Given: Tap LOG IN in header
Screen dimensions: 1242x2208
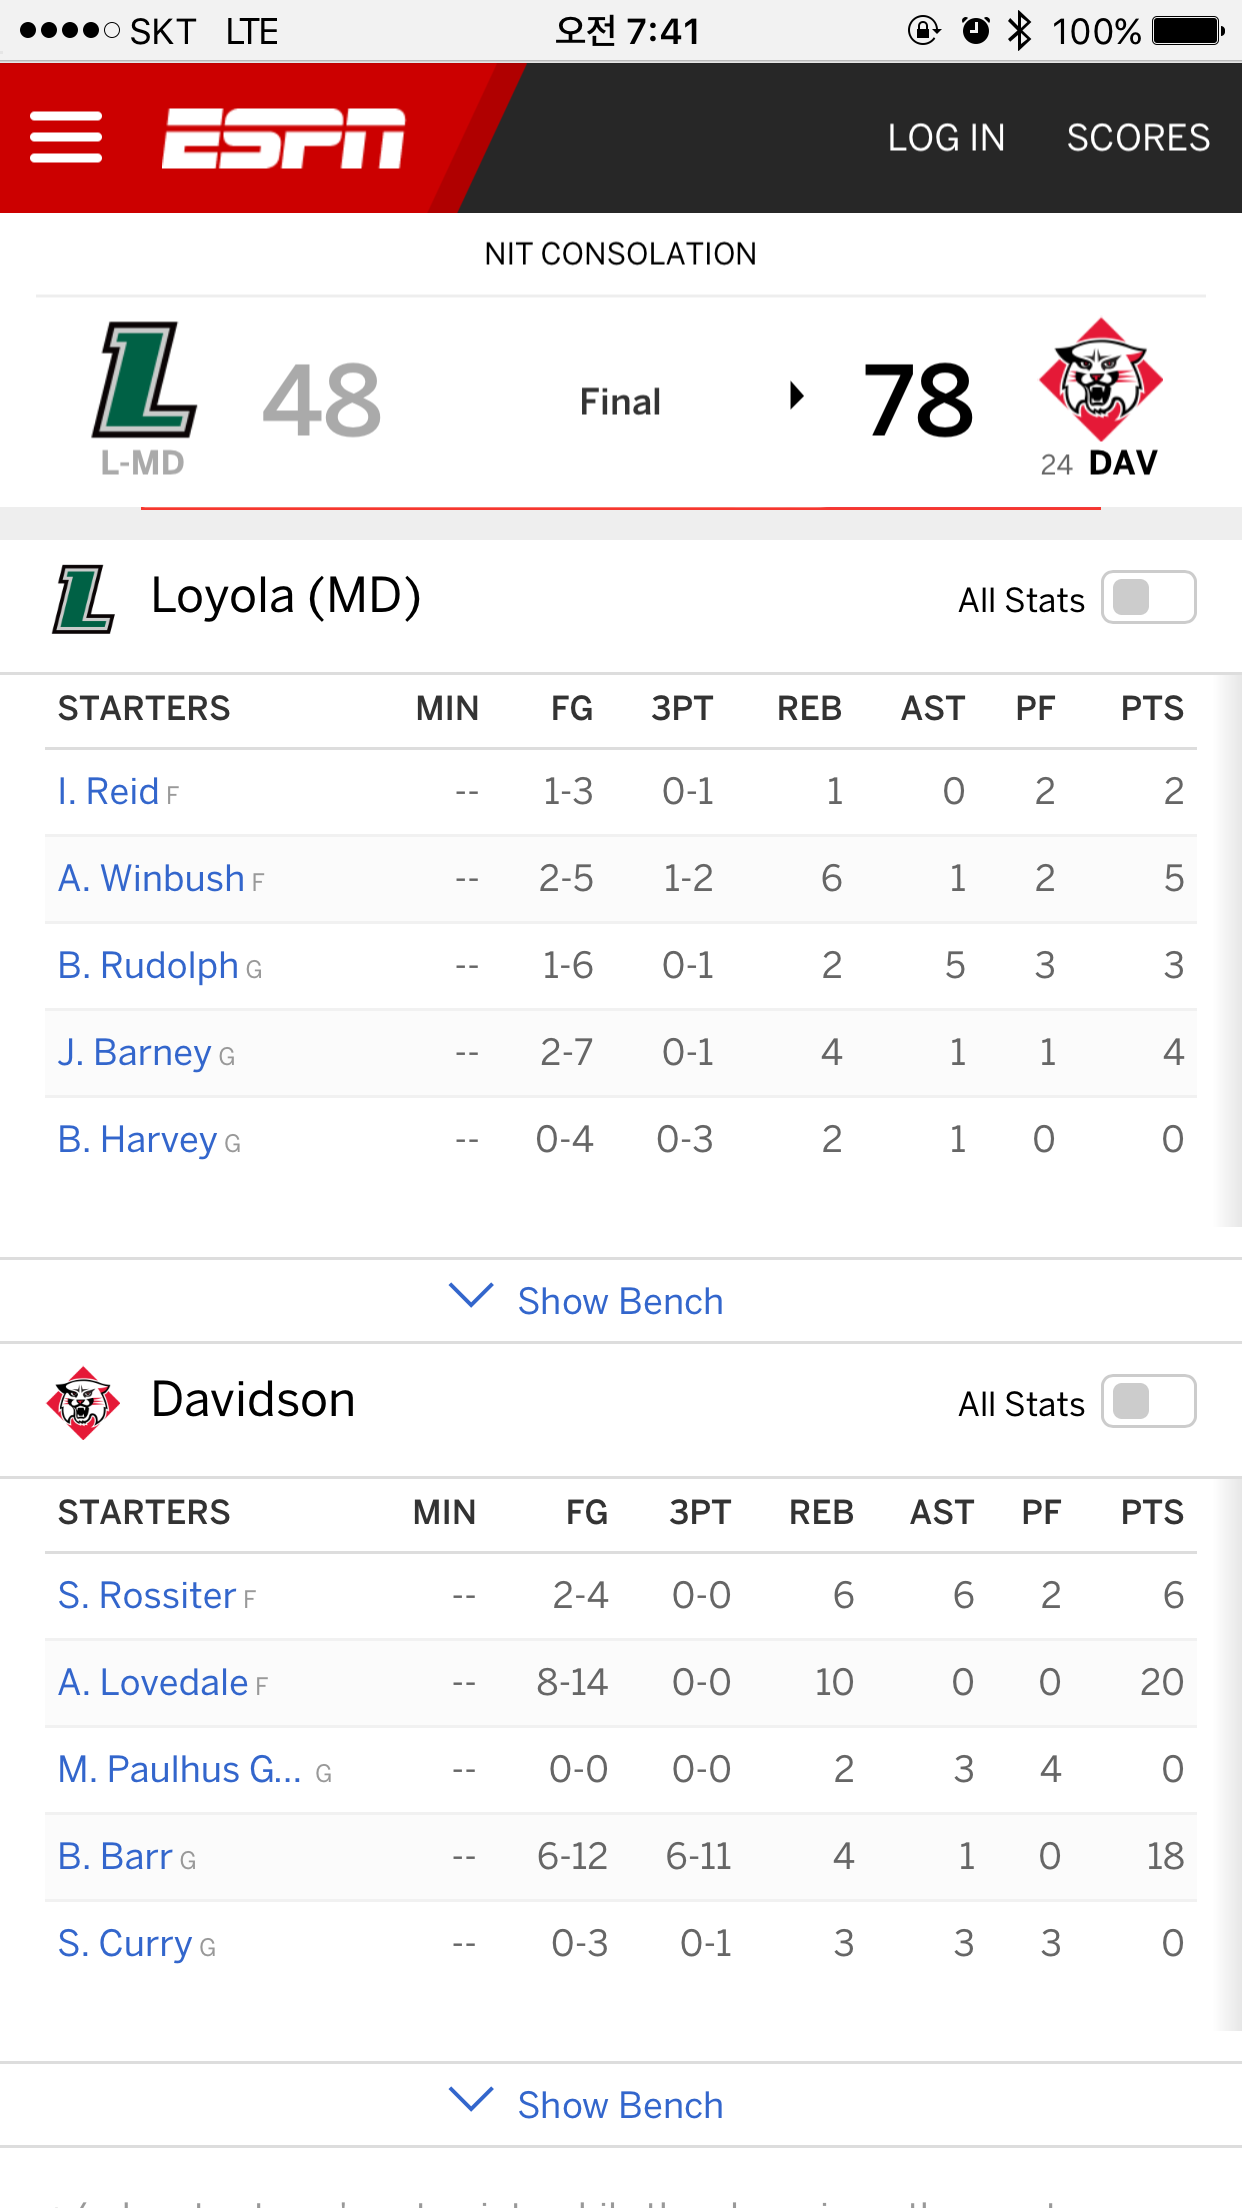Looking at the screenshot, I should click(946, 138).
